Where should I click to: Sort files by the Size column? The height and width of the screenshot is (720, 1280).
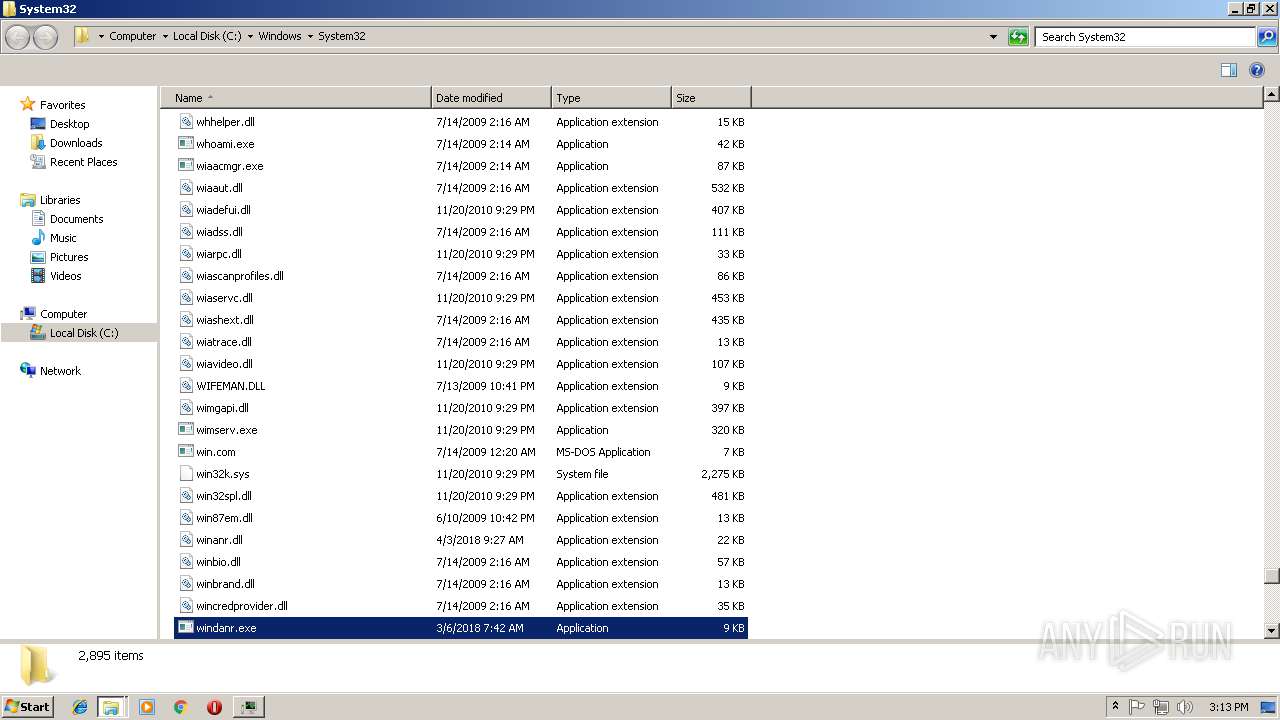click(x=711, y=98)
